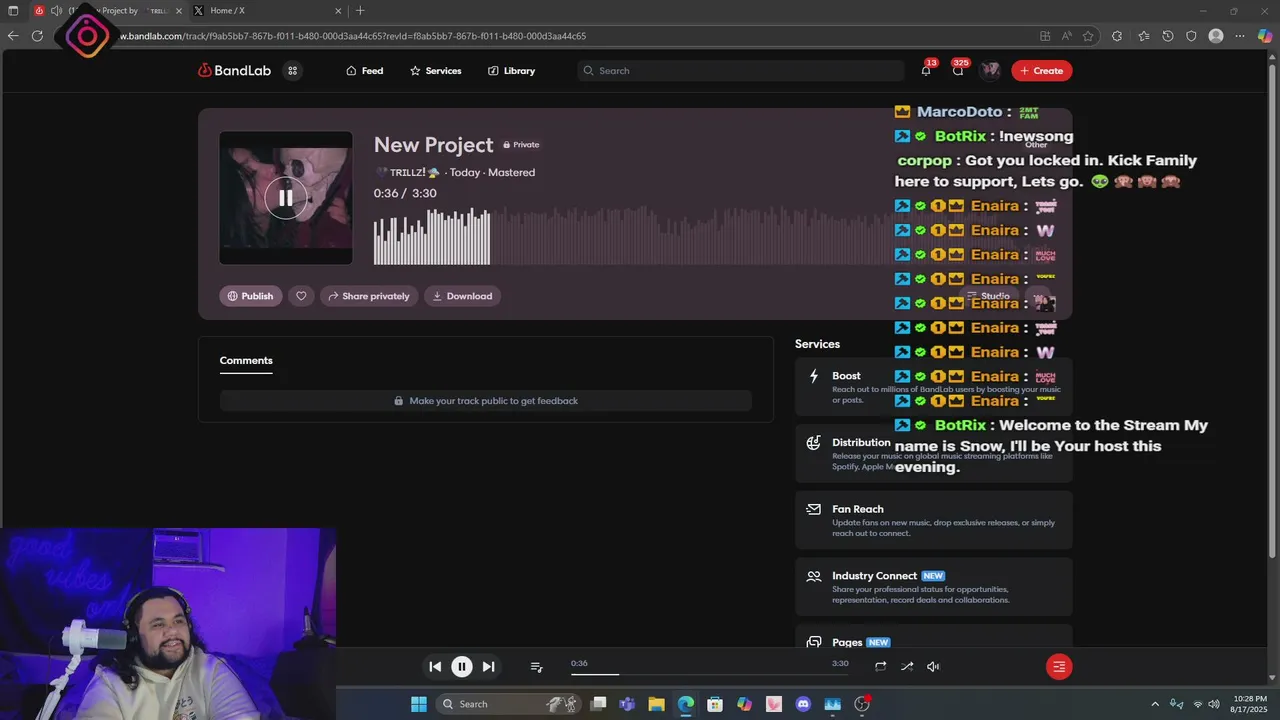Open browser history icon

pos(1167,36)
